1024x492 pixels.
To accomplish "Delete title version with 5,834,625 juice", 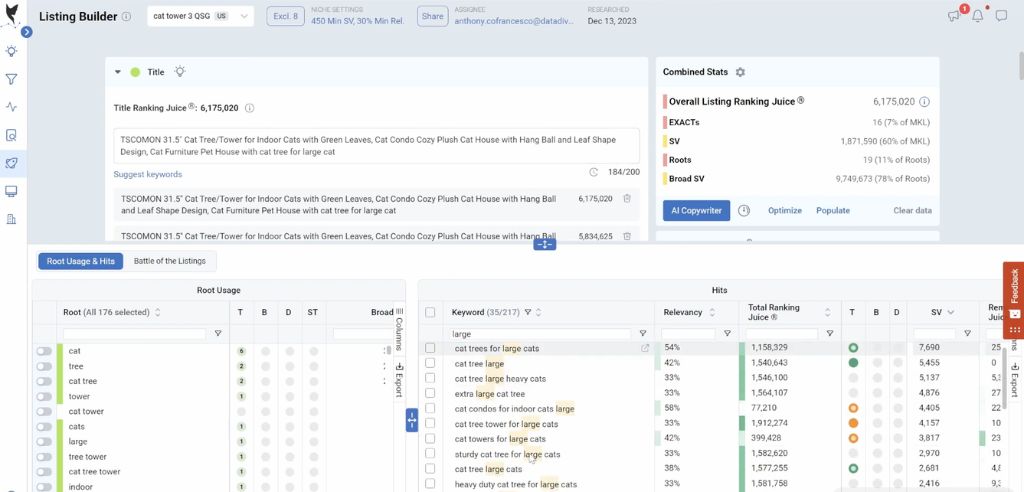I will 627,236.
